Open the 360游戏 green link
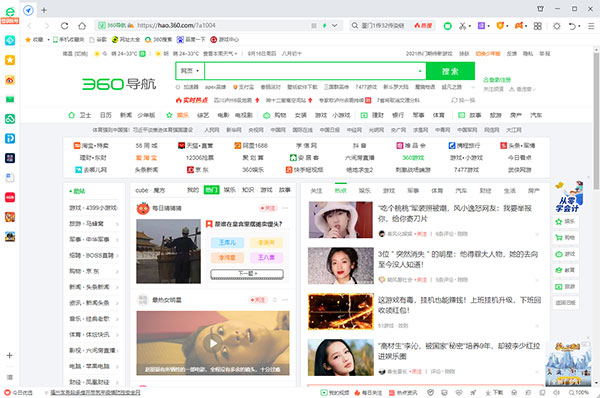 (413, 157)
